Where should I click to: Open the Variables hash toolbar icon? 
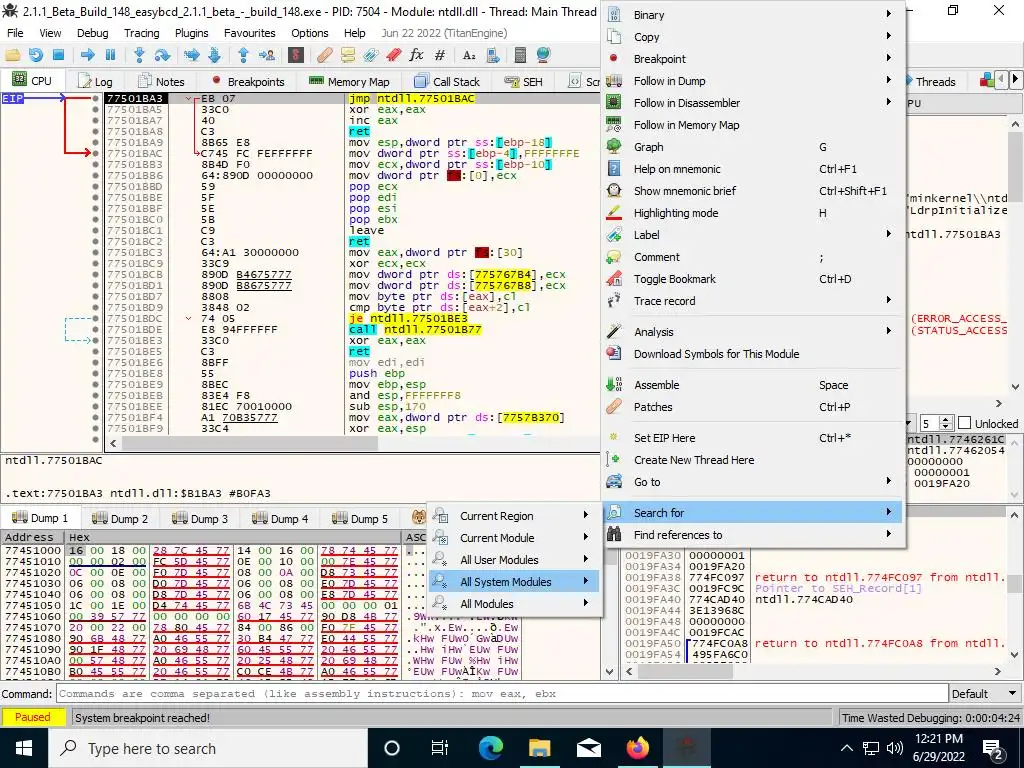click(440, 56)
